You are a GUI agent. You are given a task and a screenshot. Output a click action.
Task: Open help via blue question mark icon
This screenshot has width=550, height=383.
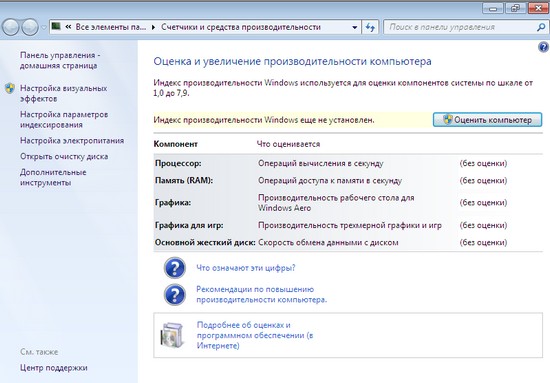pyautogui.click(x=543, y=47)
